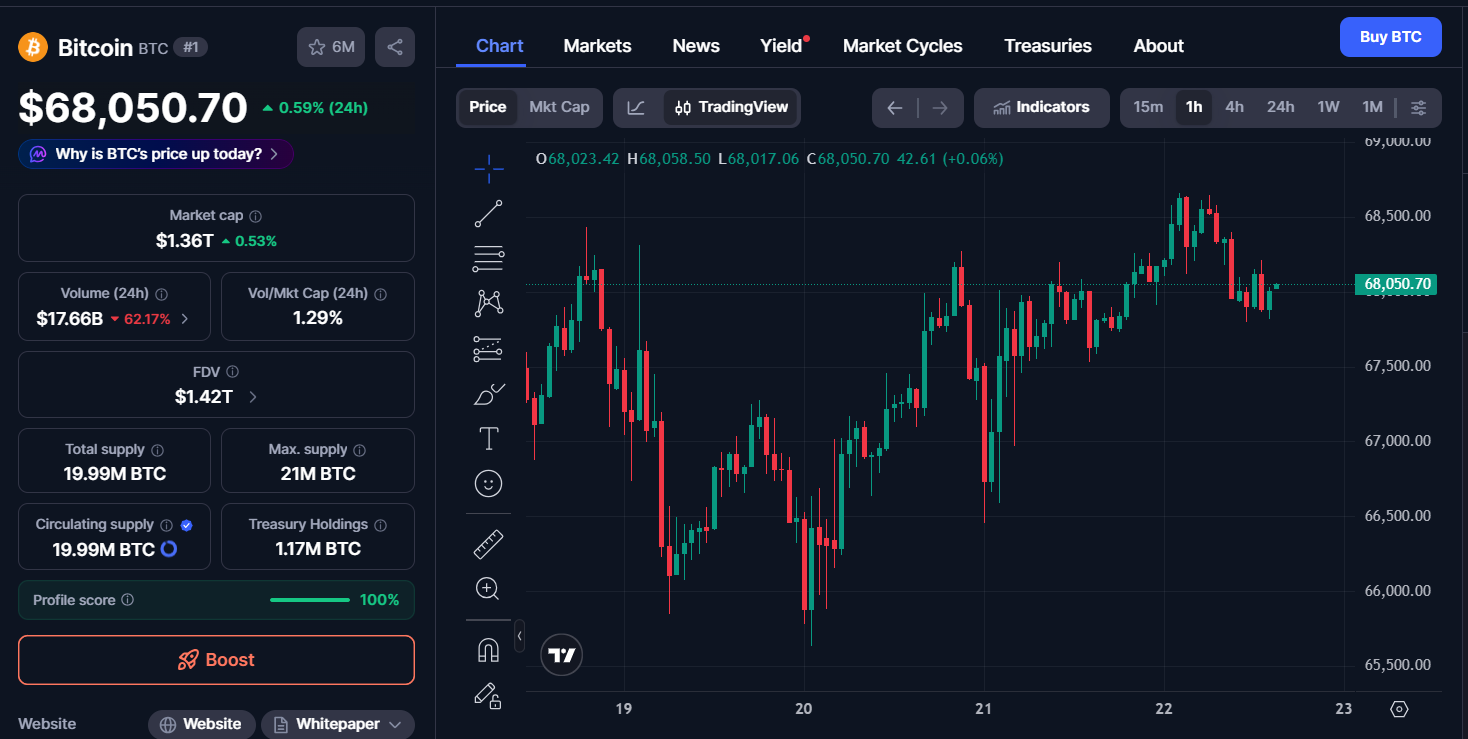This screenshot has height=739, width=1468.
Task: Set interval to 1W
Action: (x=1328, y=107)
